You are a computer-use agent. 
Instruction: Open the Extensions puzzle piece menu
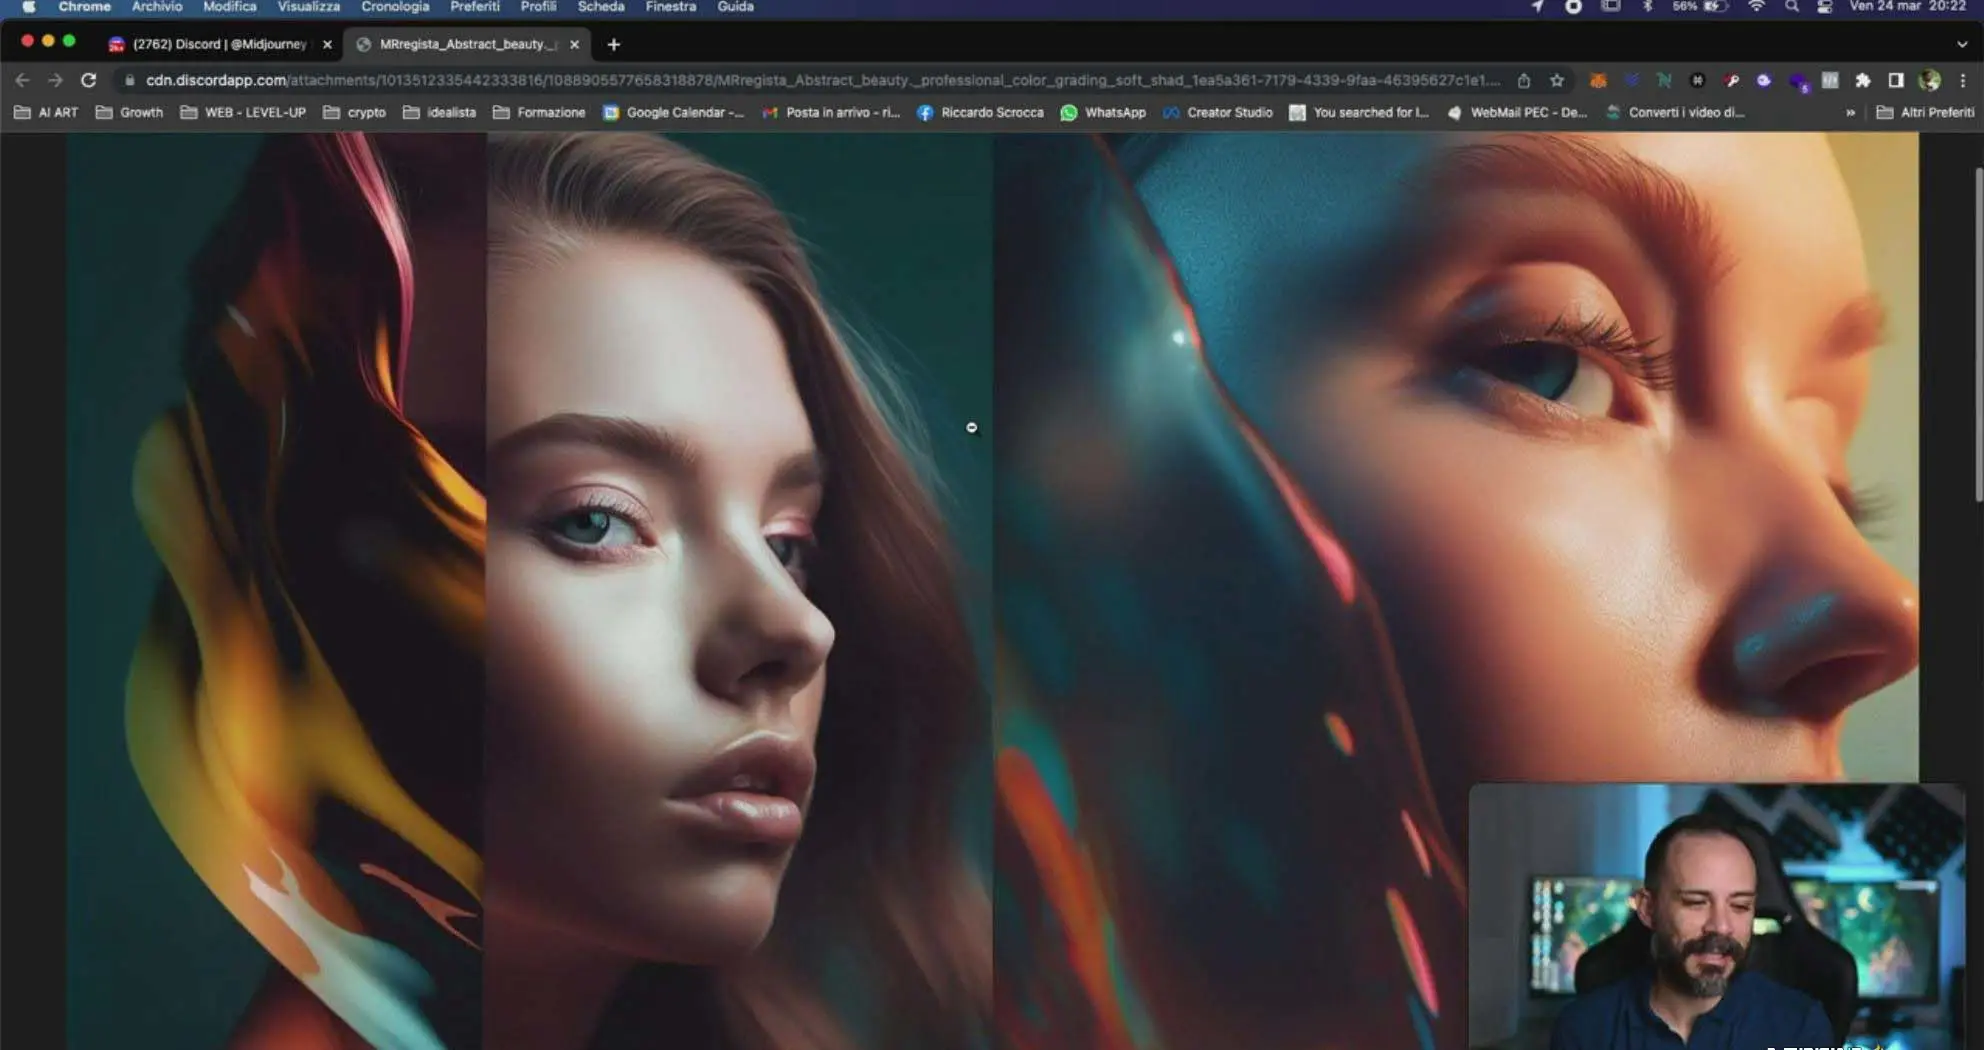[1862, 80]
